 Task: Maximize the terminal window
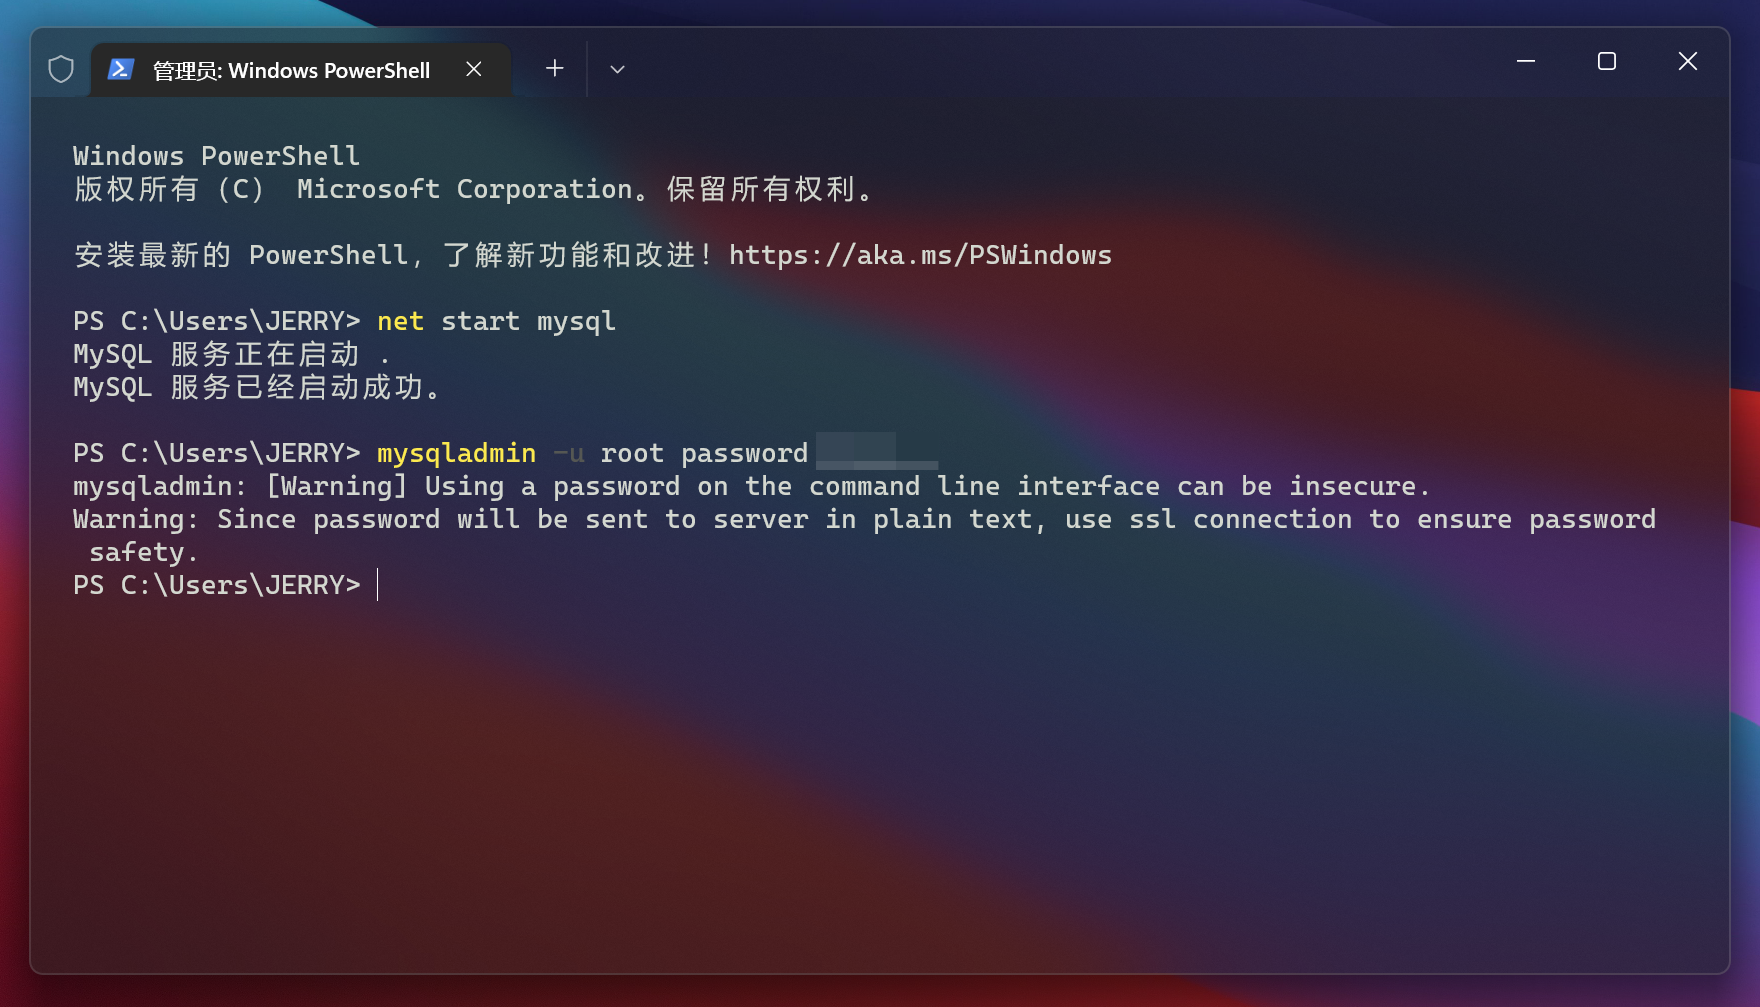pos(1607,61)
